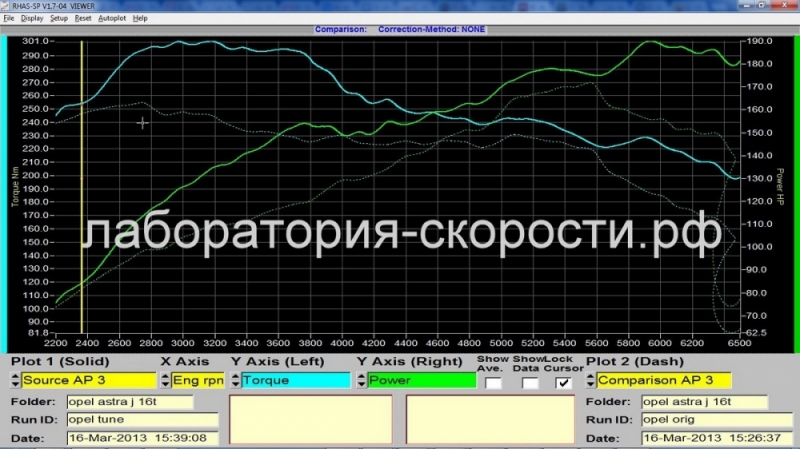This screenshot has height=449, width=800.
Task: Uncheck the Lock Cursor checkbox
Action: click(x=564, y=382)
